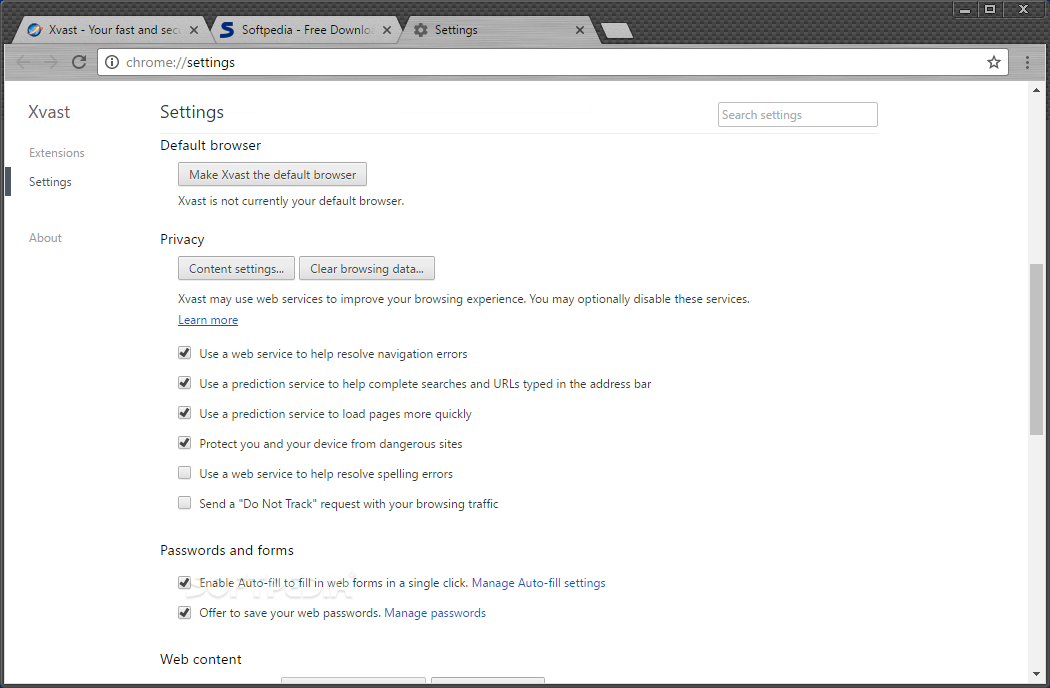Toggle prediction service for searches and URLs
The image size is (1050, 688).
coord(184,383)
